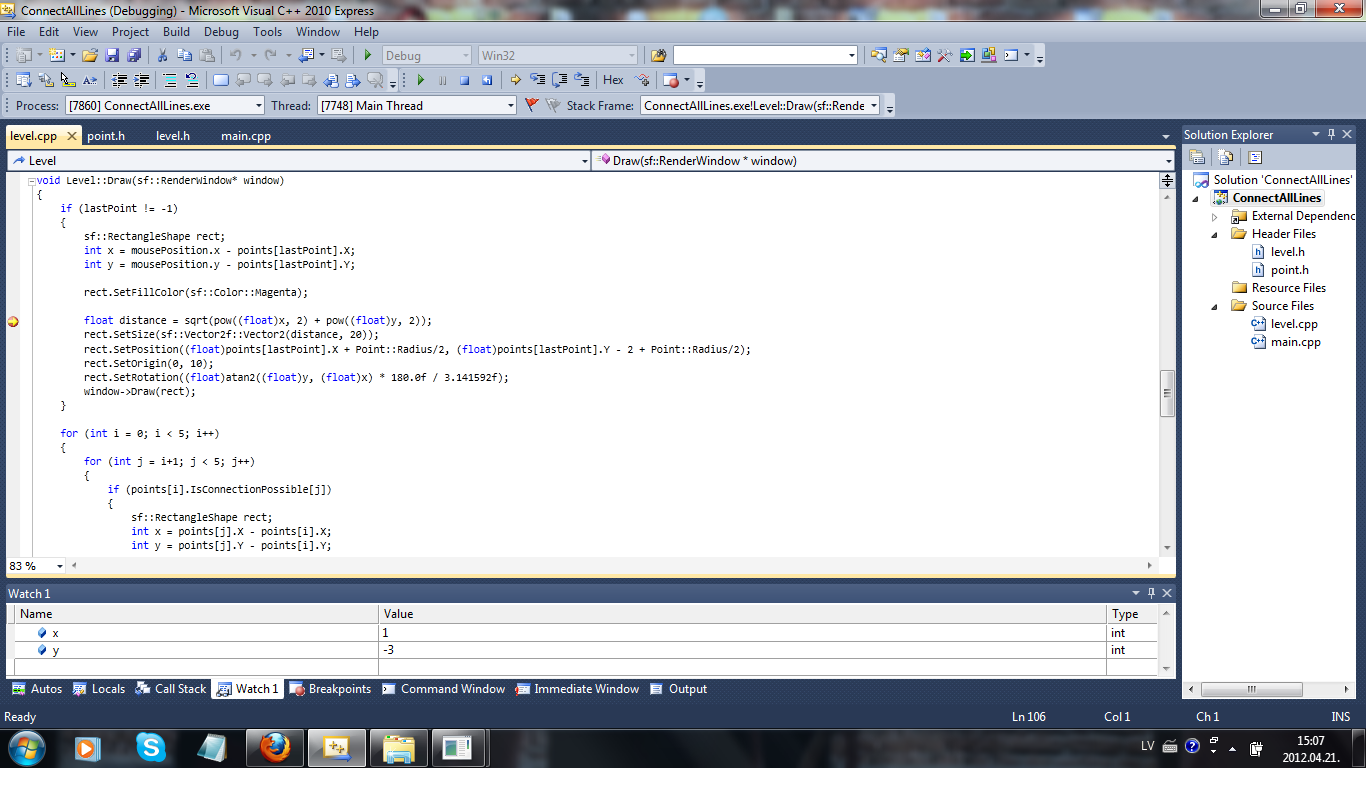Screen dimensions: 1366x800
Task: Click the Undo arrow icon
Action: [235, 55]
